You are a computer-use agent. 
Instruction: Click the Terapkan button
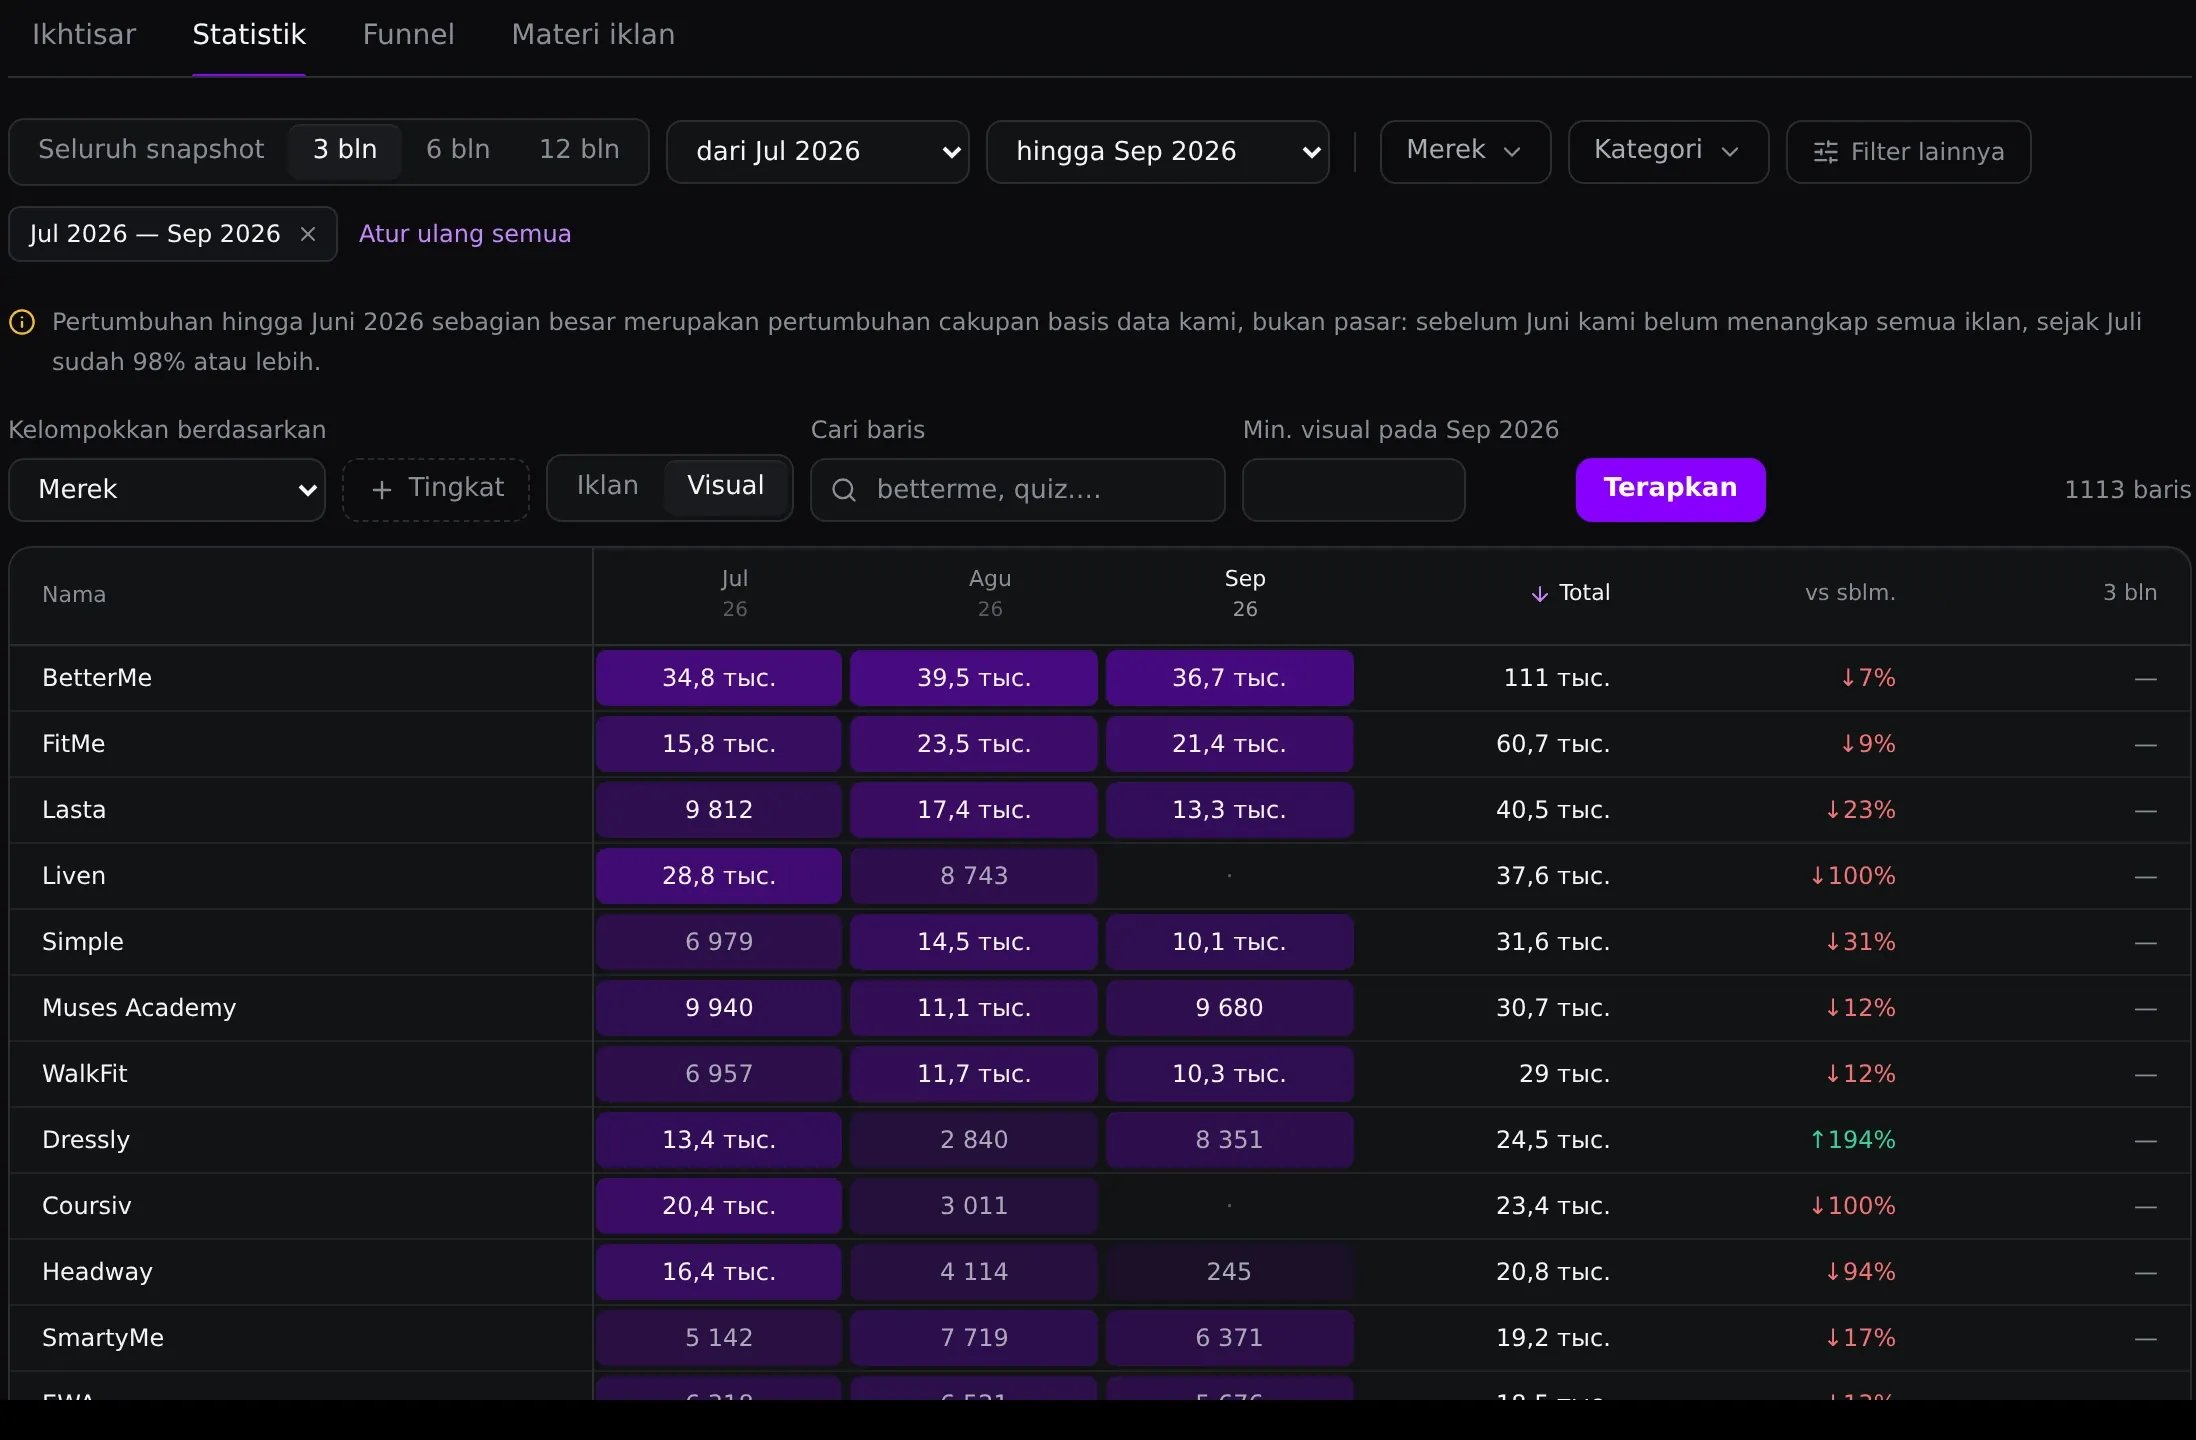1670,489
